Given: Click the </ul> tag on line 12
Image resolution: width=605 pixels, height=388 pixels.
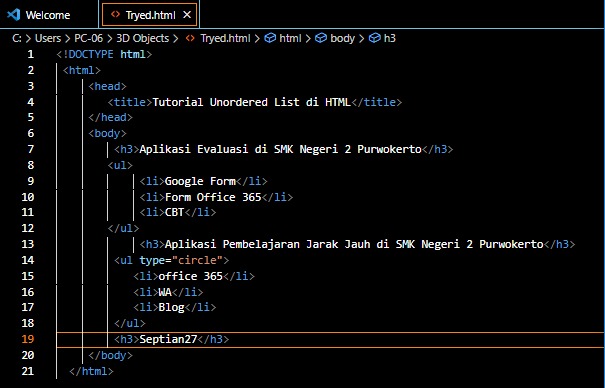Looking at the screenshot, I should pos(123,228).
